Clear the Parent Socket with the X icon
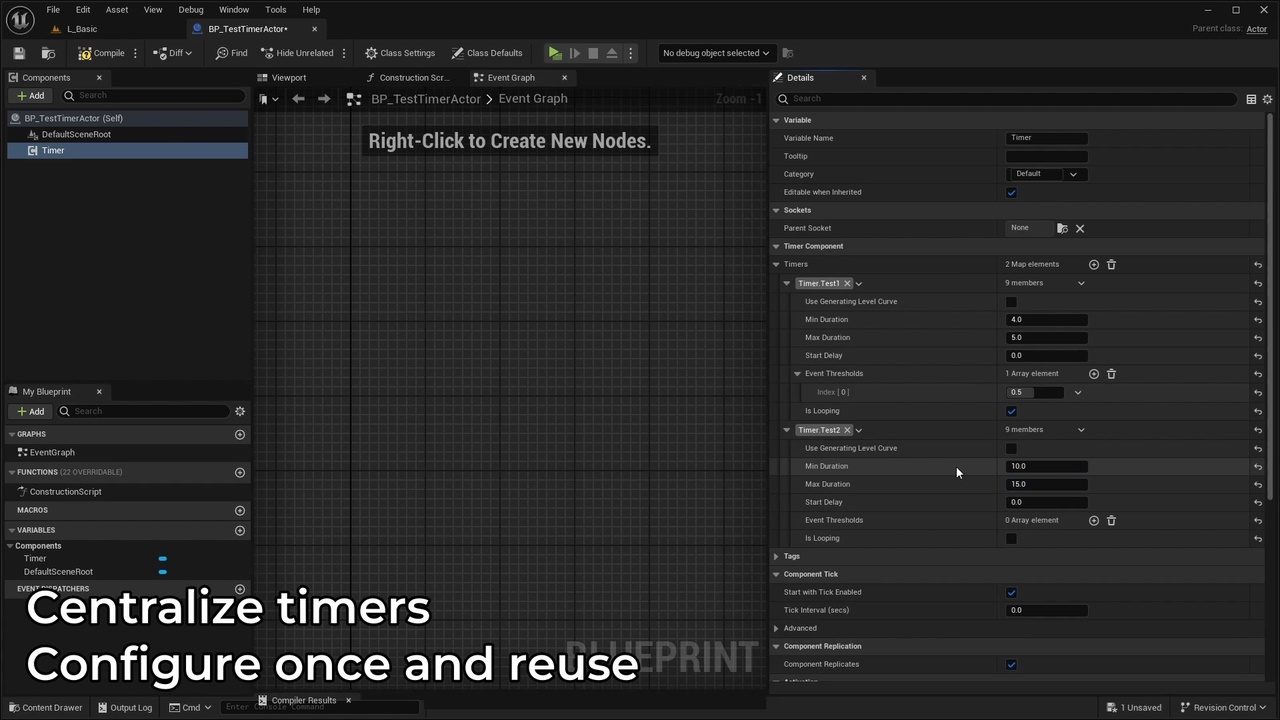 [1080, 228]
